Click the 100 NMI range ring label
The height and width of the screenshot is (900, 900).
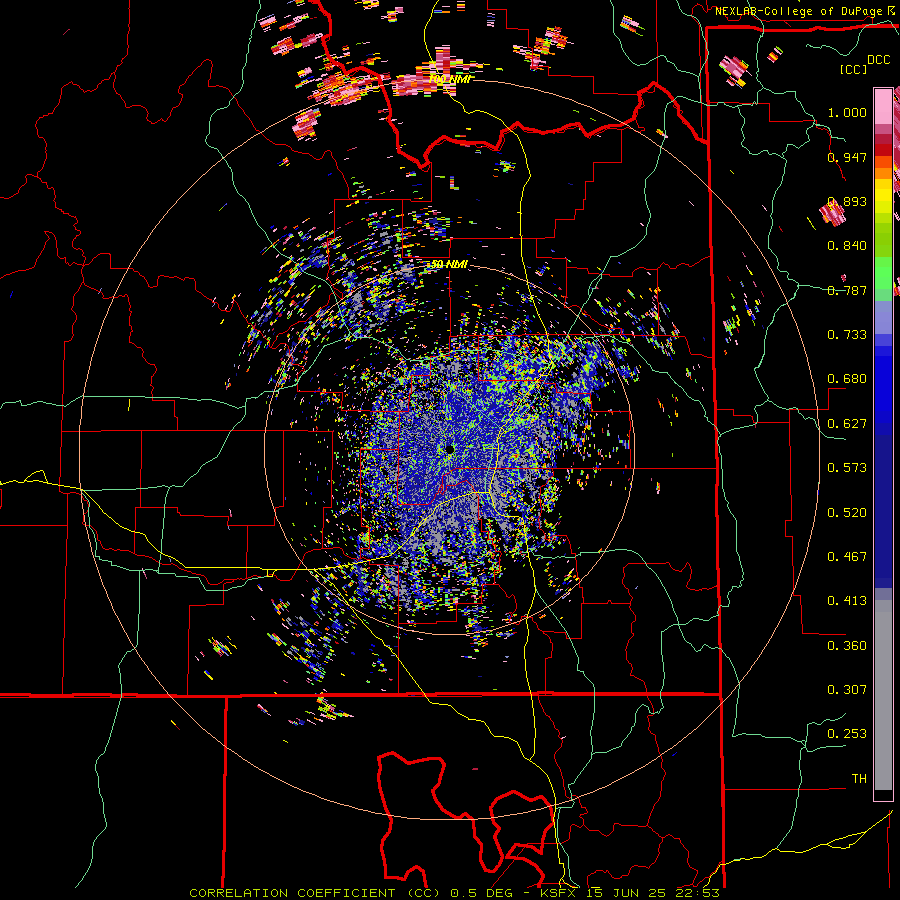(451, 79)
